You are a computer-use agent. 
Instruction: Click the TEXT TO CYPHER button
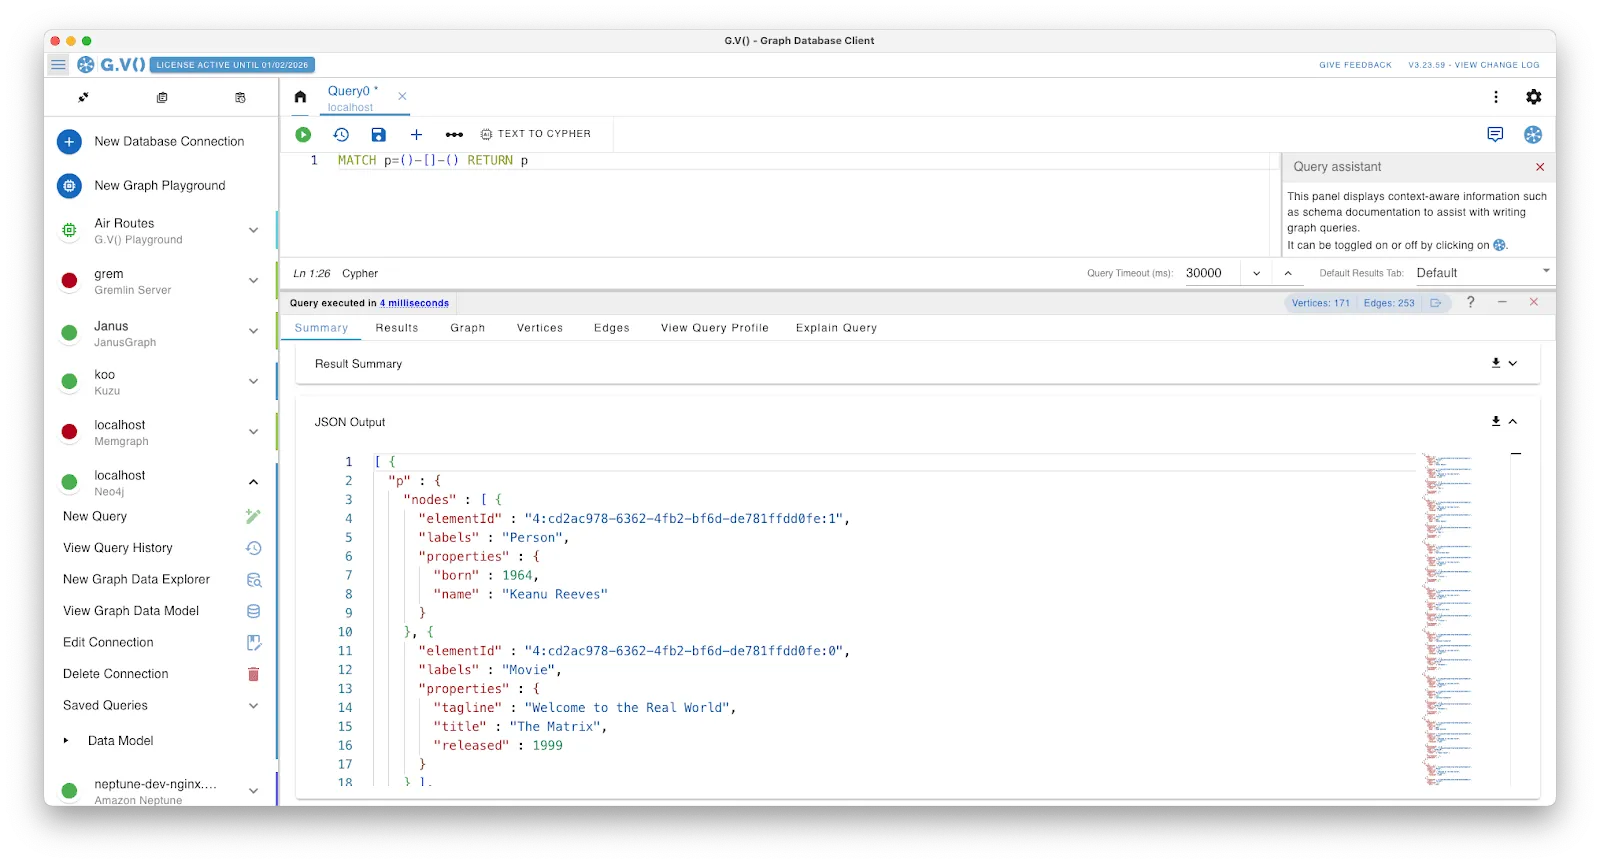point(536,134)
